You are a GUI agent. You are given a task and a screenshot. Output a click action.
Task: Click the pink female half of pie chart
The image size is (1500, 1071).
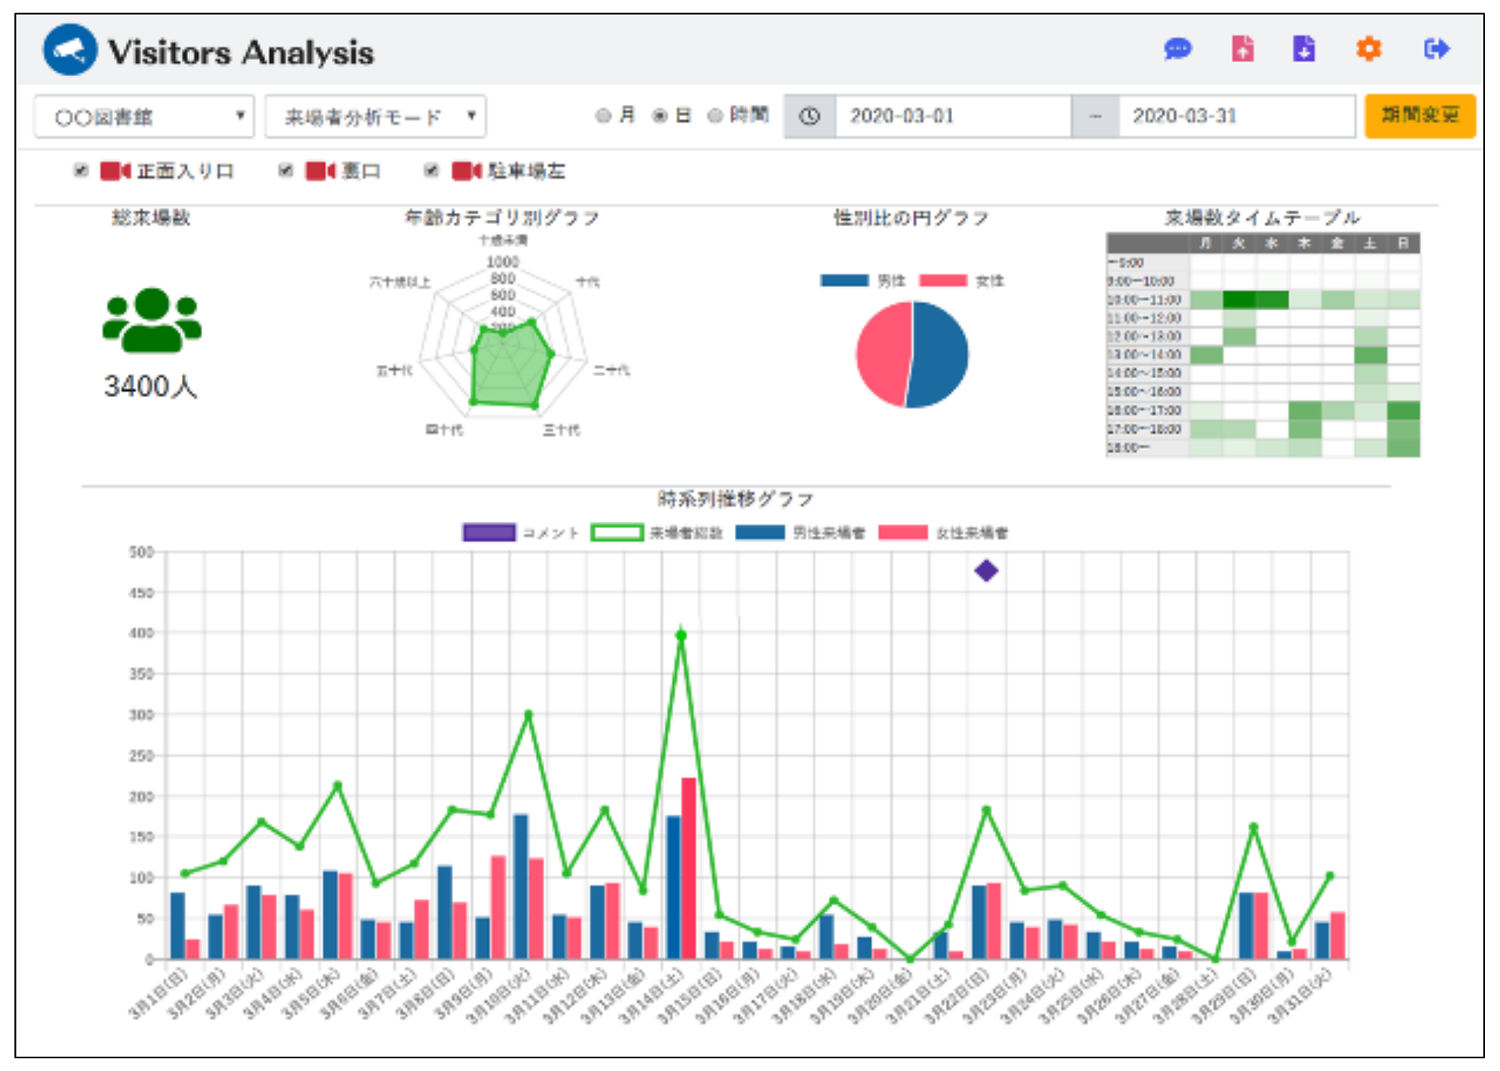tap(882, 352)
